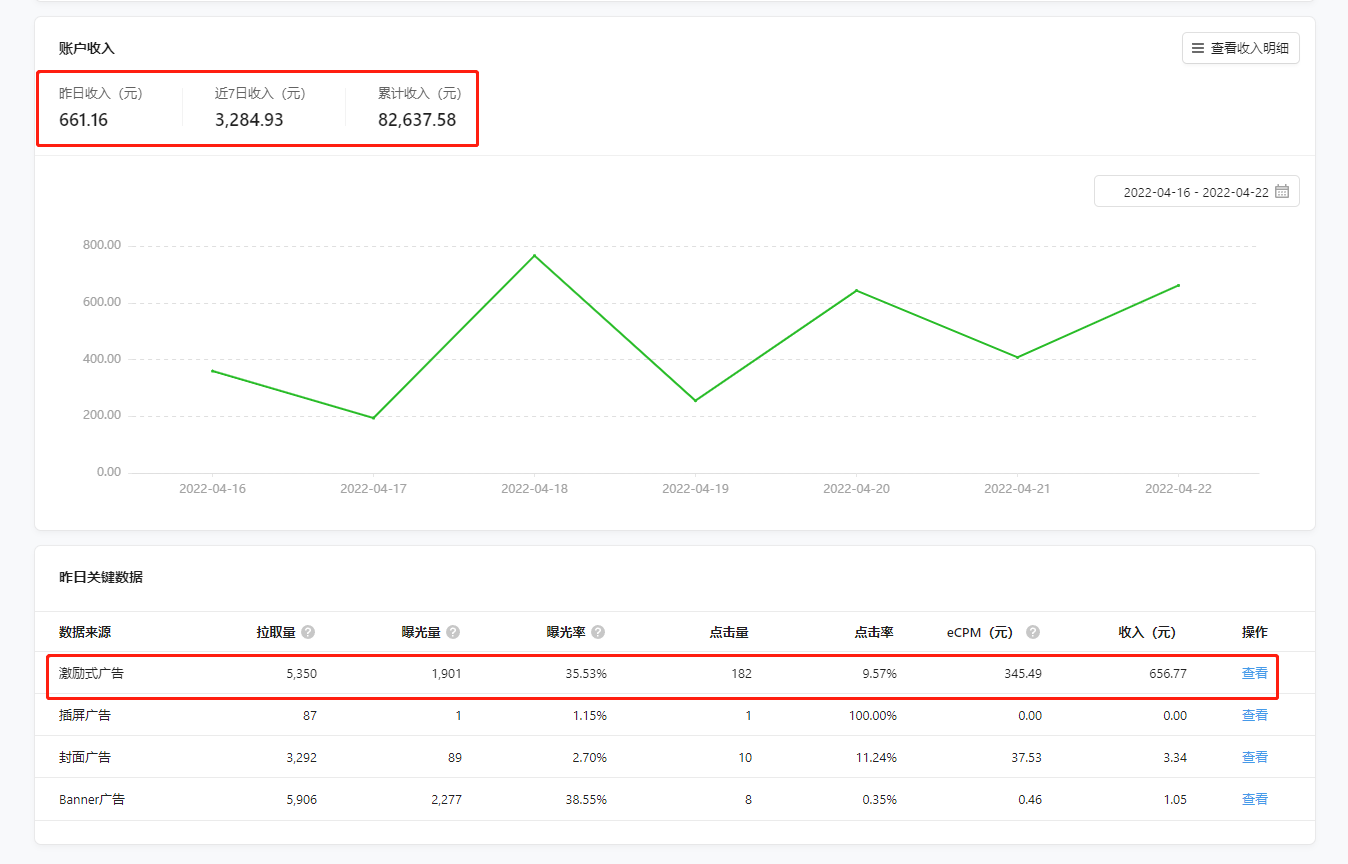This screenshot has width=1348, height=864.
Task: Click the calendar icon in date range field
Action: point(1282,192)
